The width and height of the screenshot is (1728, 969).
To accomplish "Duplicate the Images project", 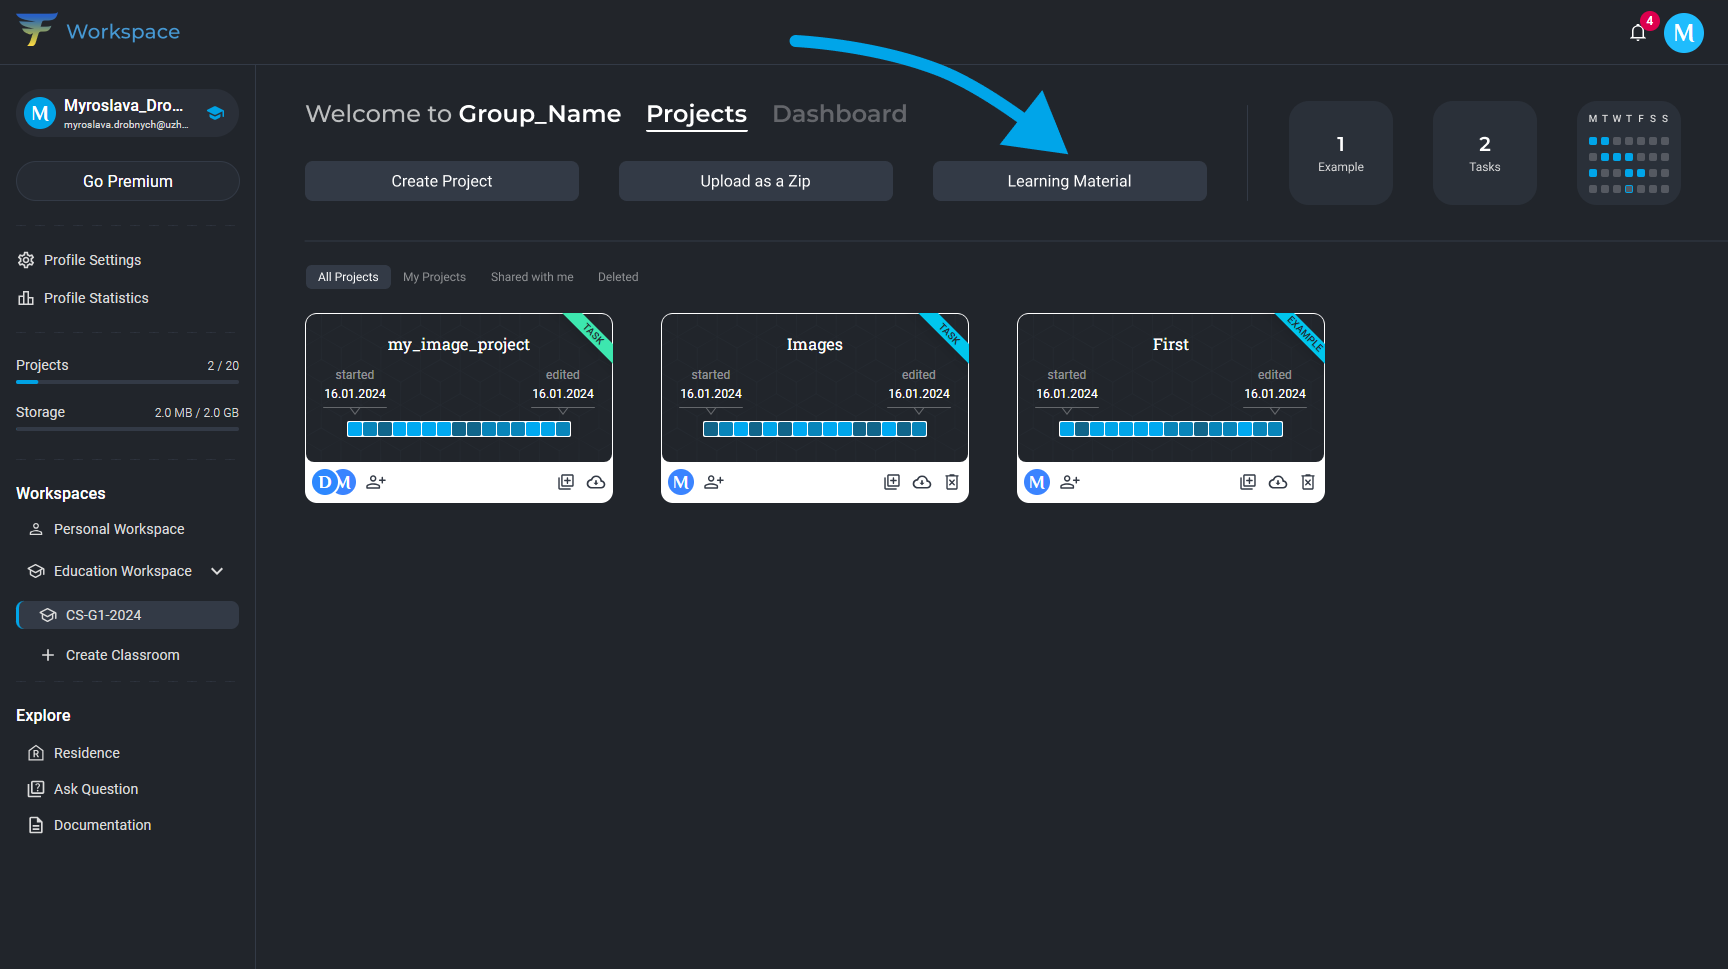I will (892, 482).
